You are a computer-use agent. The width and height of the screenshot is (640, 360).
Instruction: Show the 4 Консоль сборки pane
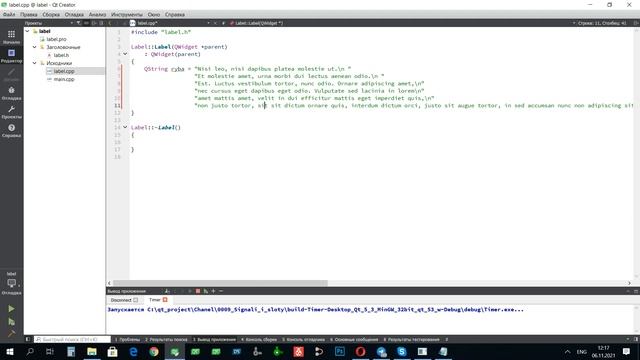259,339
